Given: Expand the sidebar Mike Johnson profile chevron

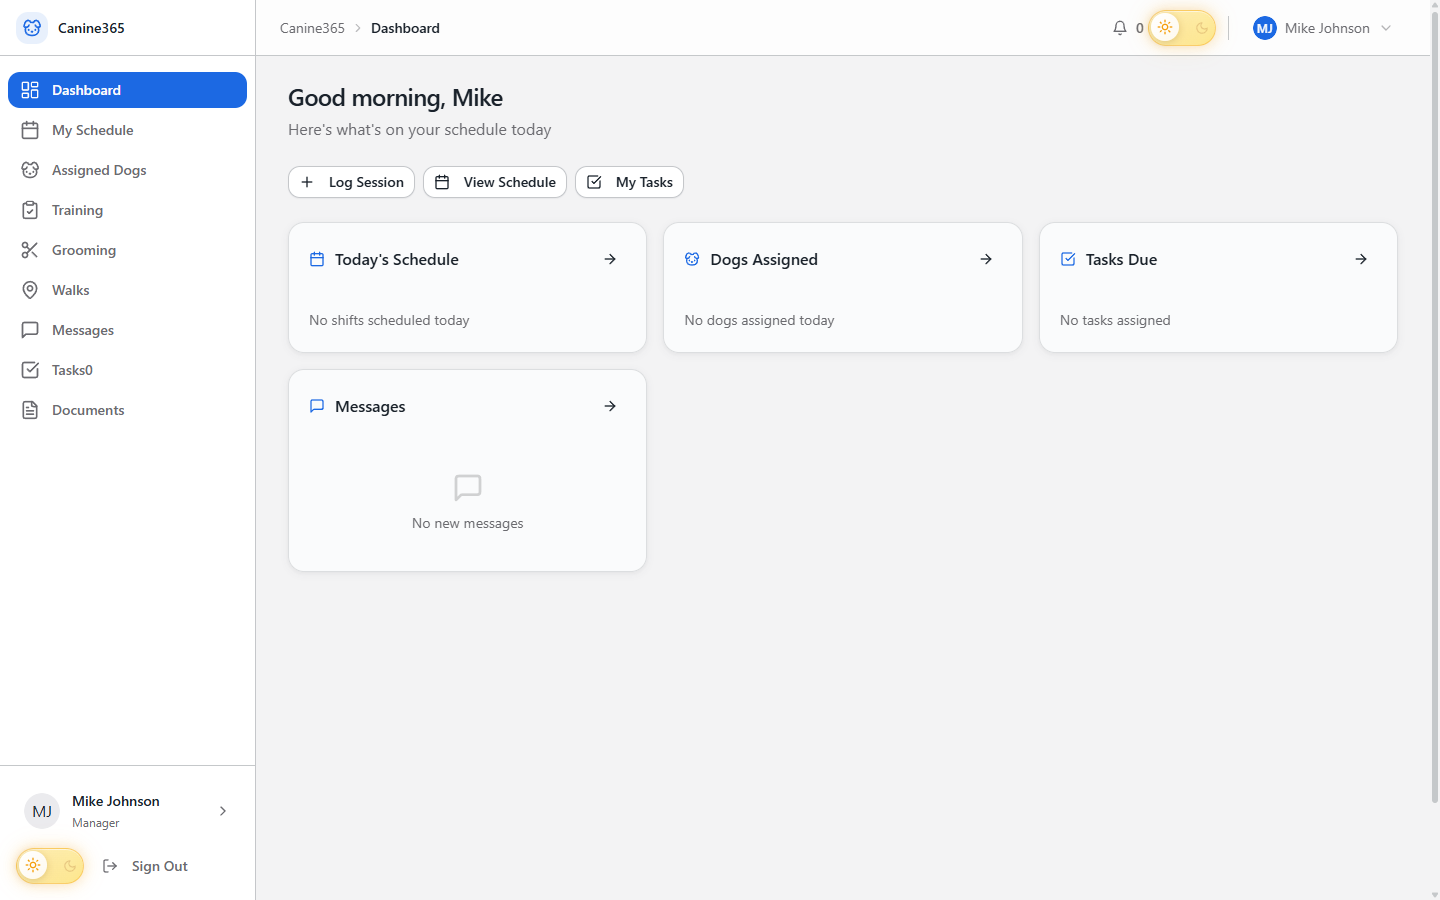Looking at the screenshot, I should pos(223,811).
